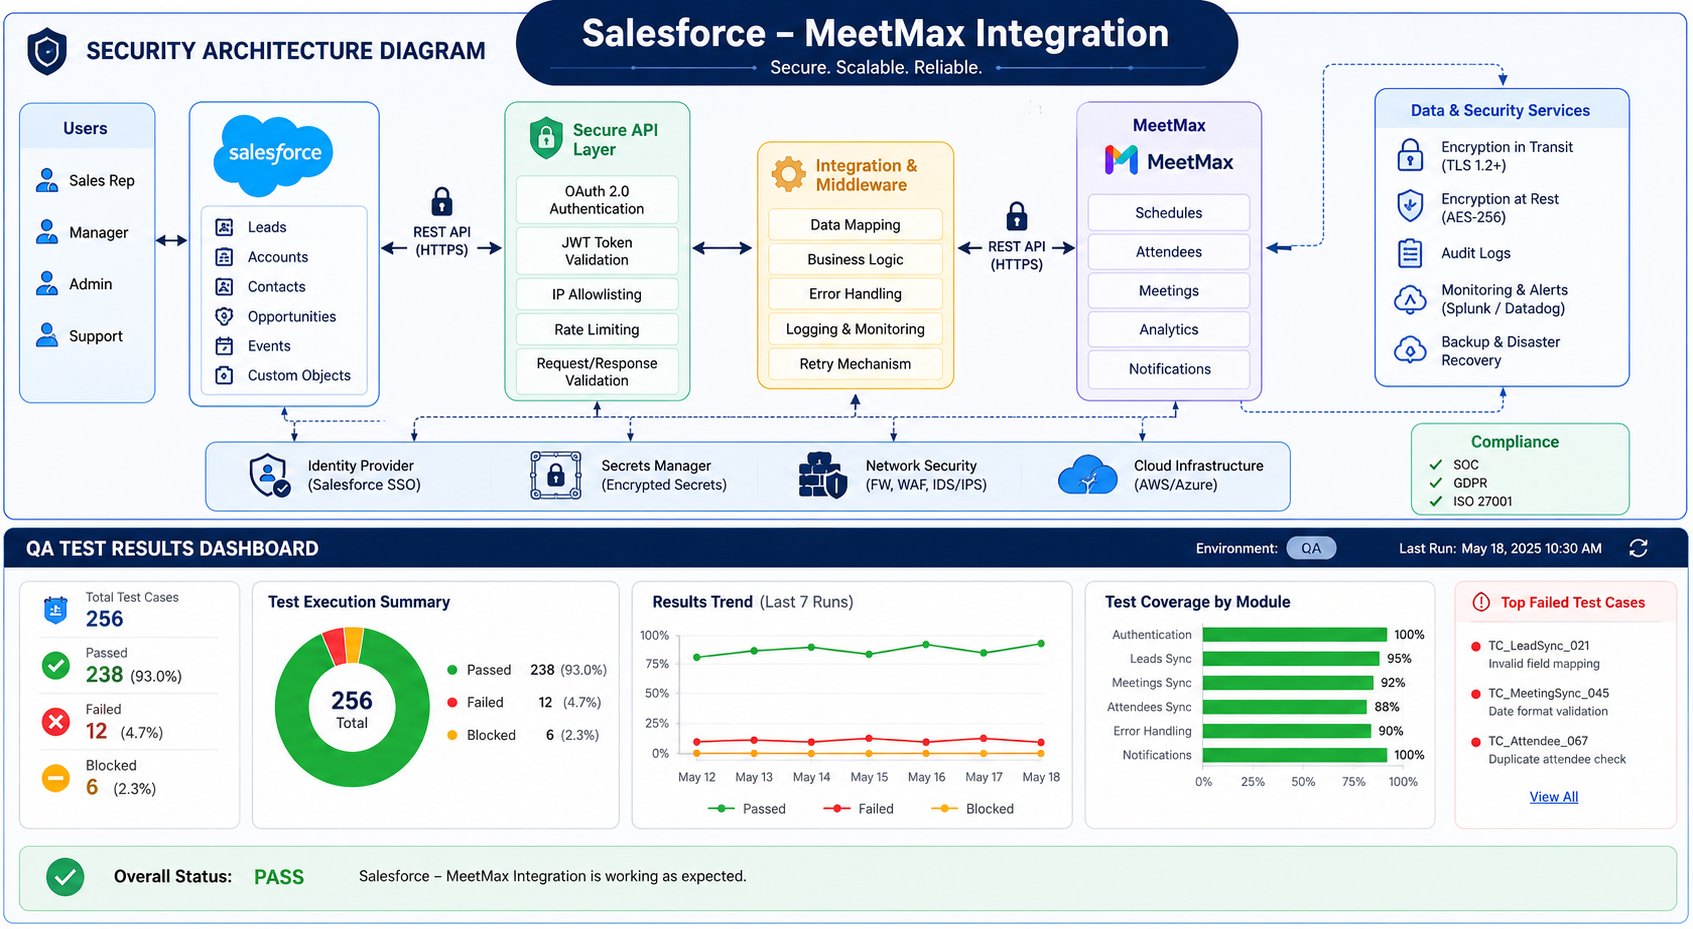Click the Retry Mechanism box
Image resolution: width=1693 pixels, height=929 pixels.
point(855,364)
